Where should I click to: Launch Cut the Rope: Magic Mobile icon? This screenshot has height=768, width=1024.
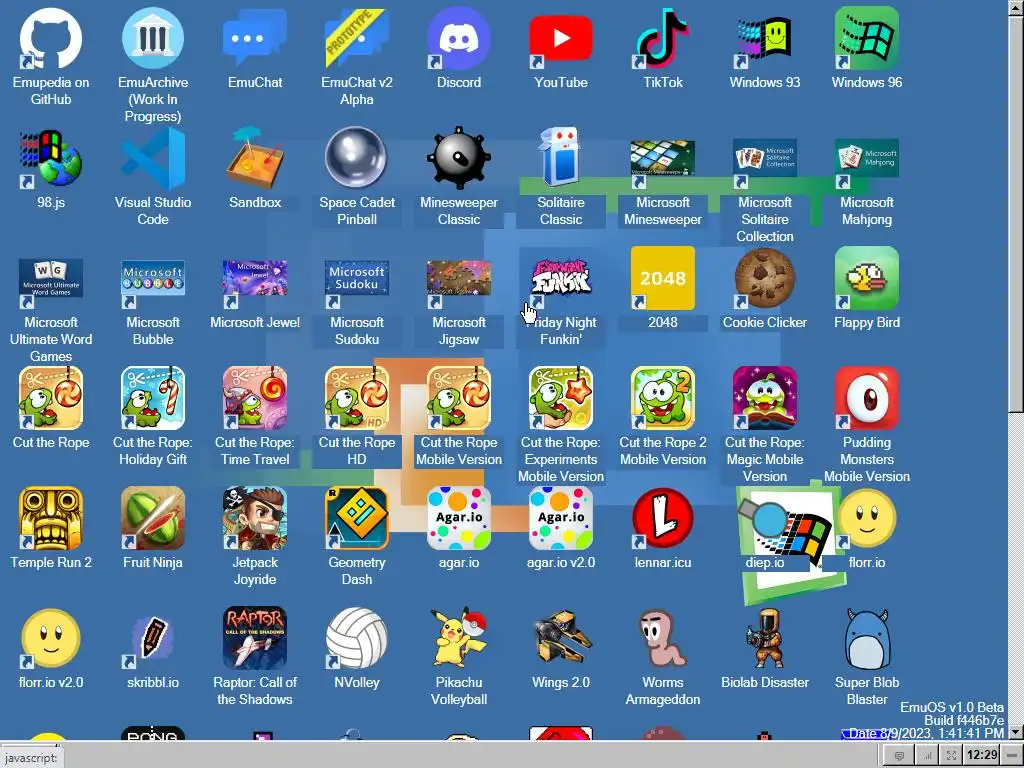tap(764, 398)
